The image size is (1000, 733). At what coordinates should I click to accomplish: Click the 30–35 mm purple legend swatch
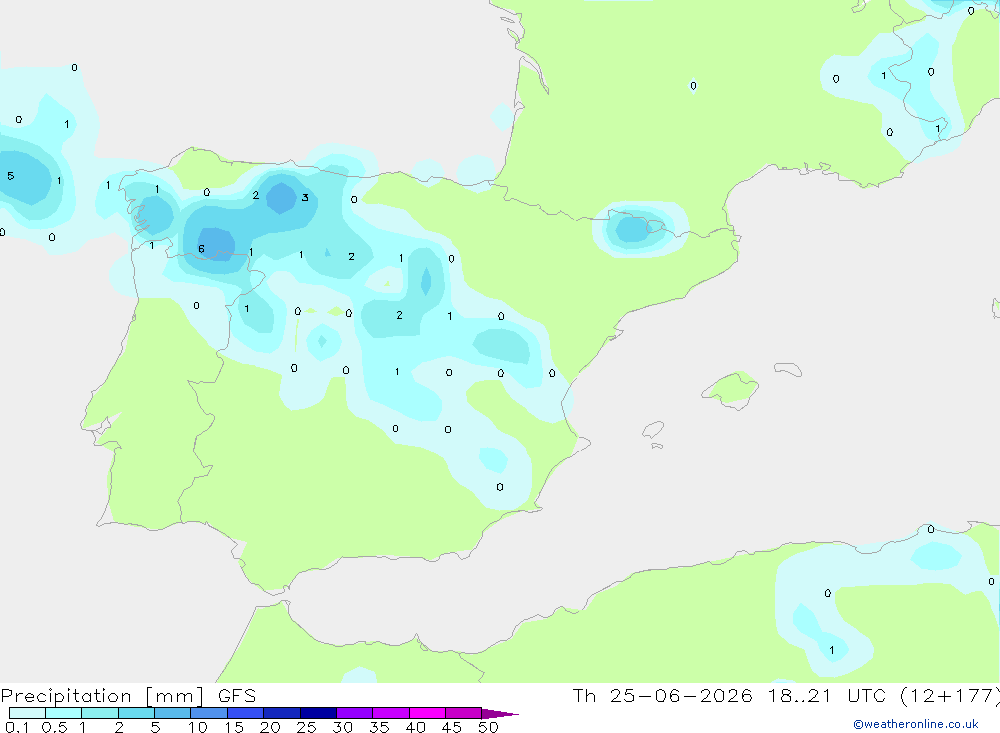click(355, 713)
